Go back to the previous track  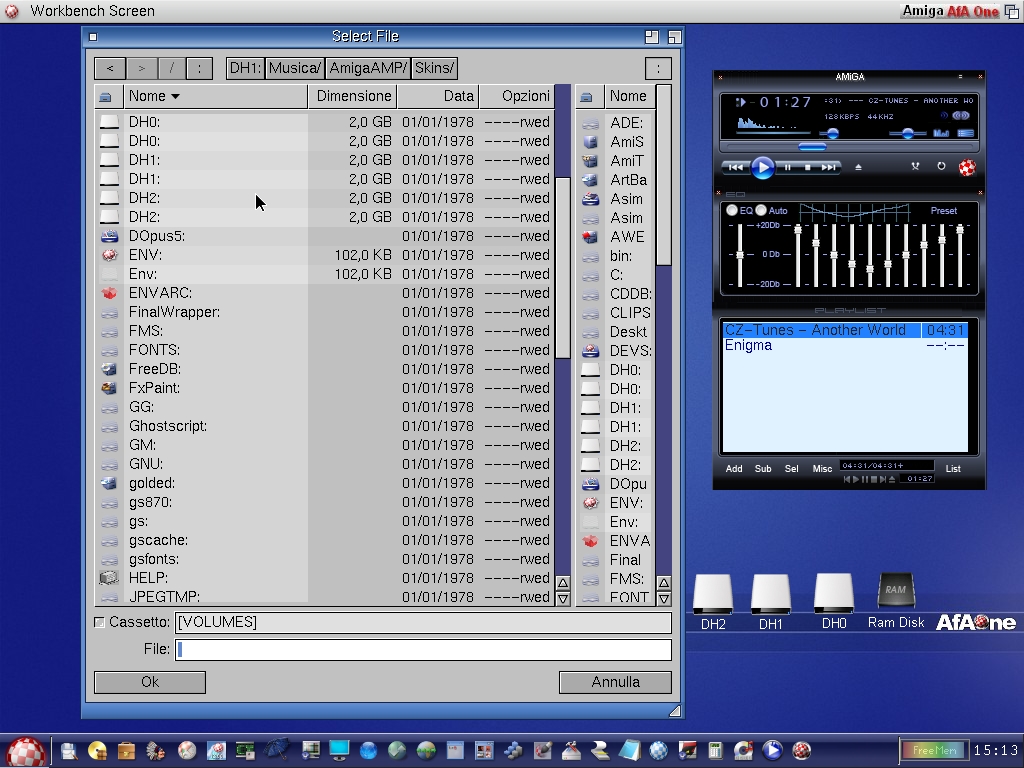point(735,168)
